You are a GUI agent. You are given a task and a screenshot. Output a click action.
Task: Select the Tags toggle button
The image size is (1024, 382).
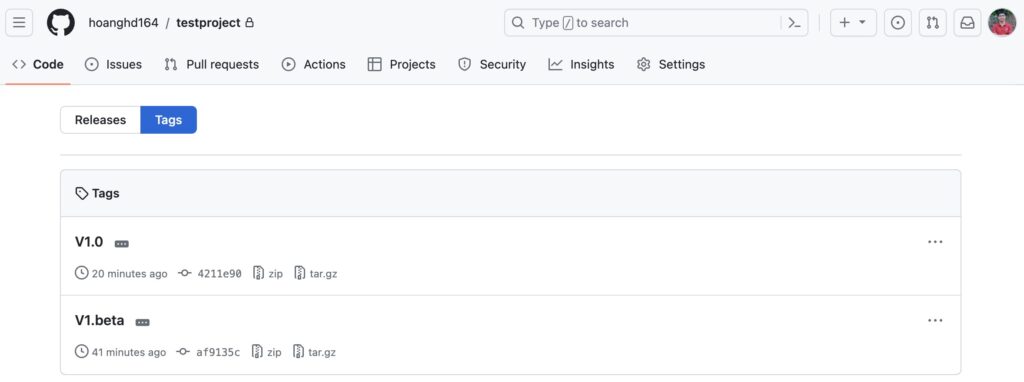[x=168, y=120]
